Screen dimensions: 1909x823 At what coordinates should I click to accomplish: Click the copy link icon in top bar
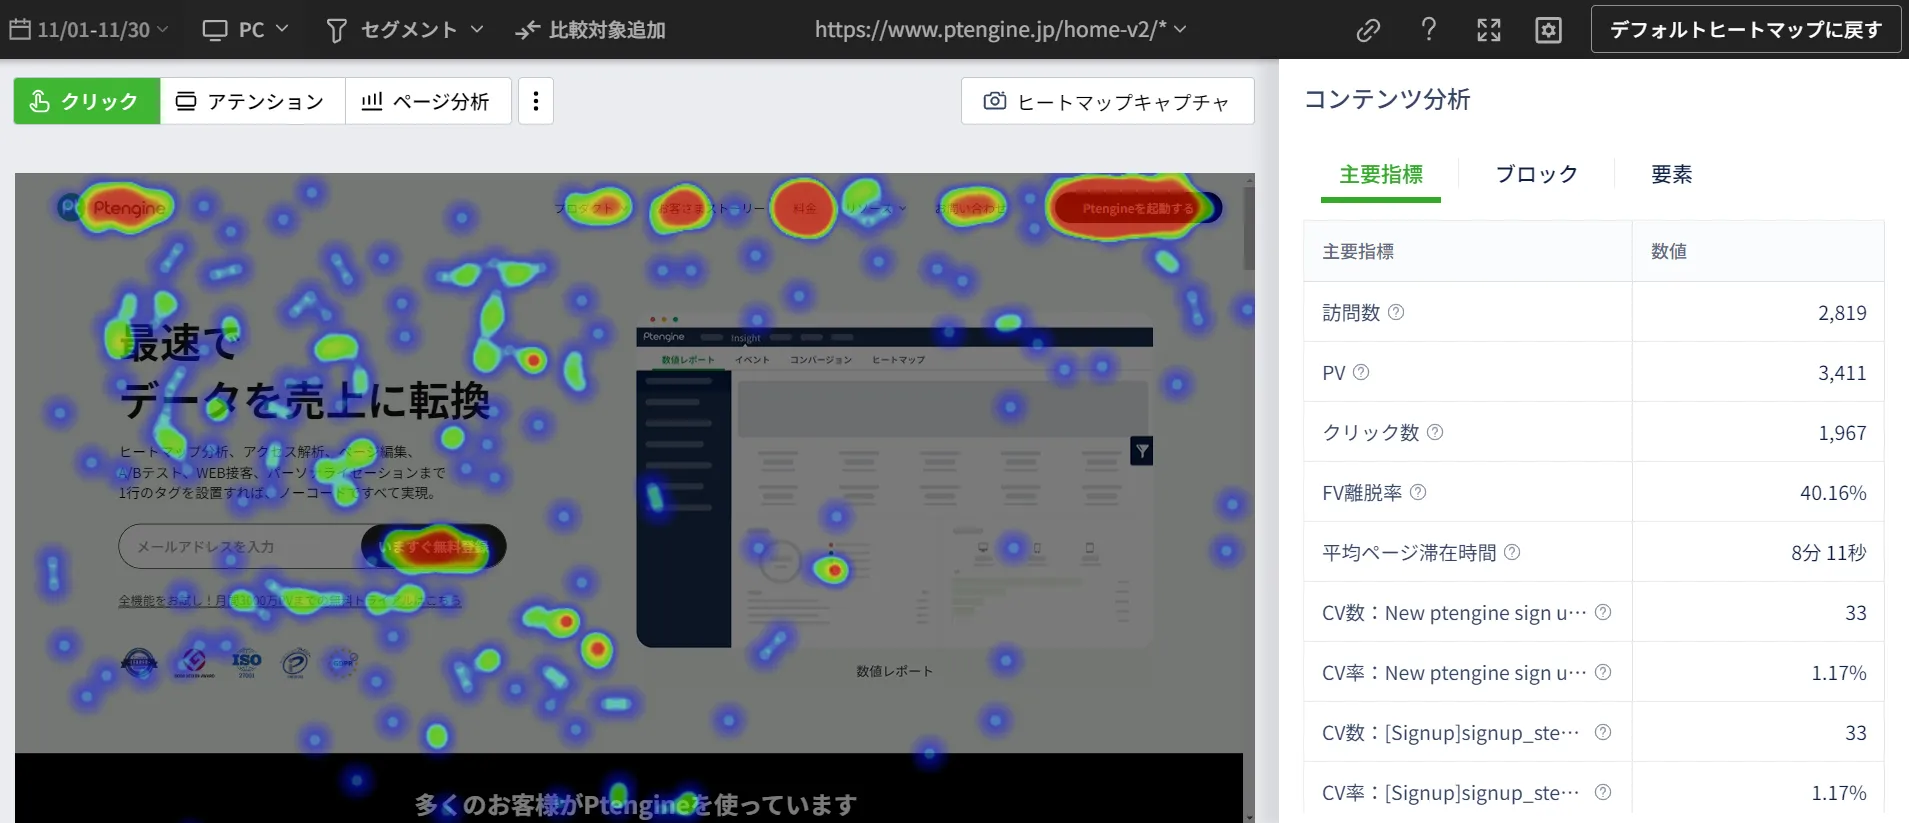1368,30
